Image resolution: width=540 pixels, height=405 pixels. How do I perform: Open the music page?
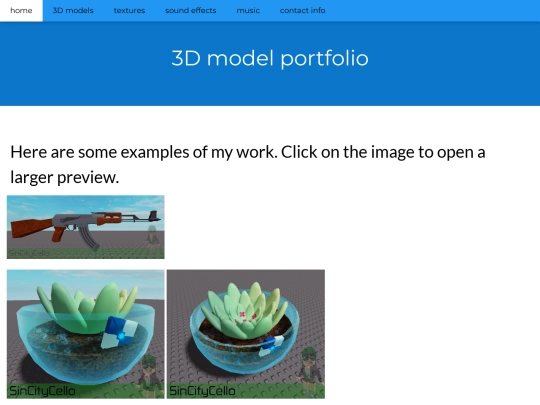(248, 10)
